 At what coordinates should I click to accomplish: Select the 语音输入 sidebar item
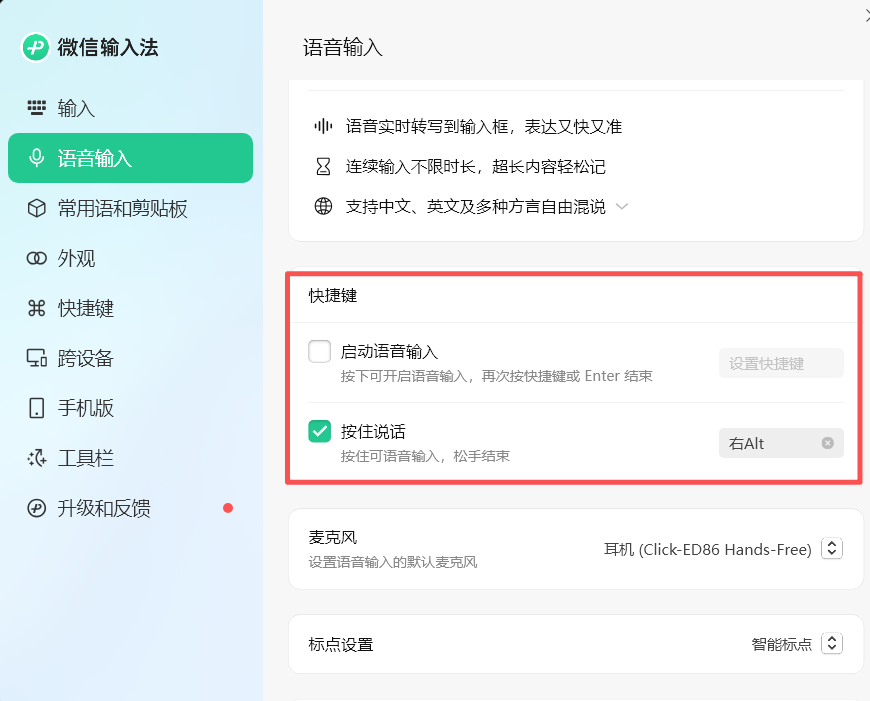click(x=130, y=158)
